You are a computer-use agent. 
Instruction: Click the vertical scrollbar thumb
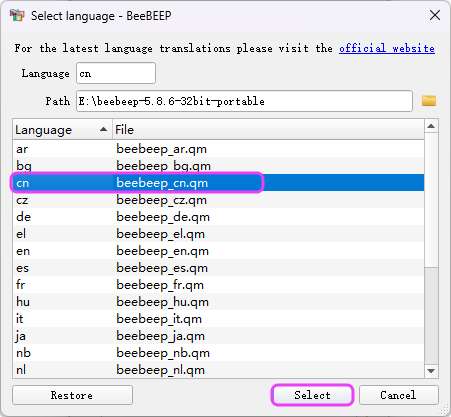431,200
